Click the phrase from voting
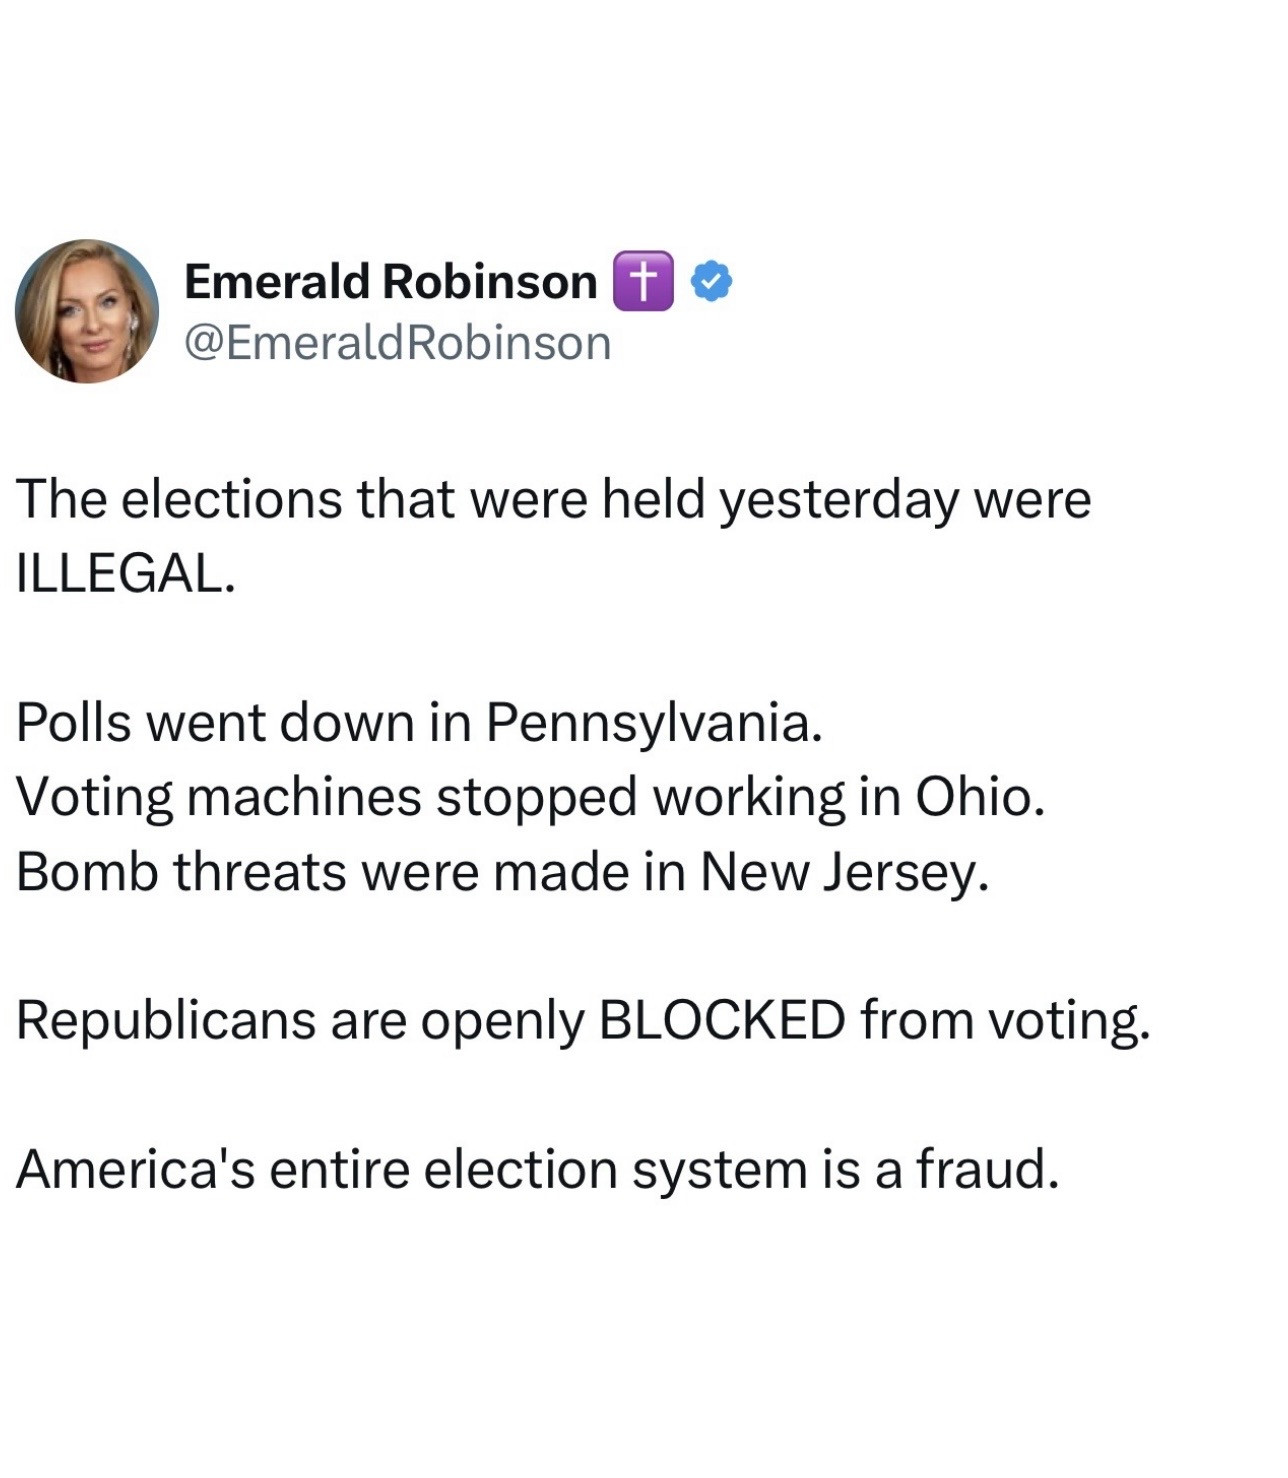The height and width of the screenshot is (1478, 1288). pos(1004,1020)
